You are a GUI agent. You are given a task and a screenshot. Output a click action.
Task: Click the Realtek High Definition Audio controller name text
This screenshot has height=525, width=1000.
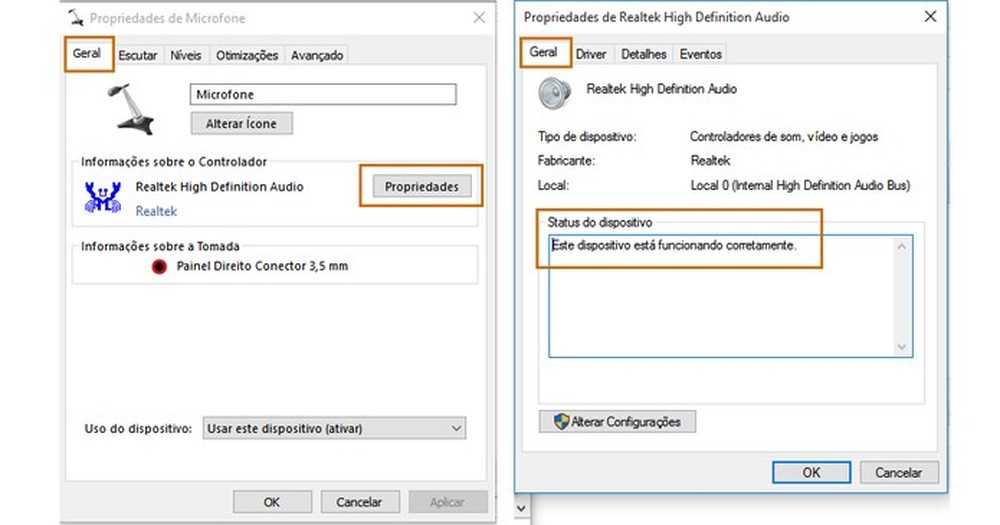219,187
